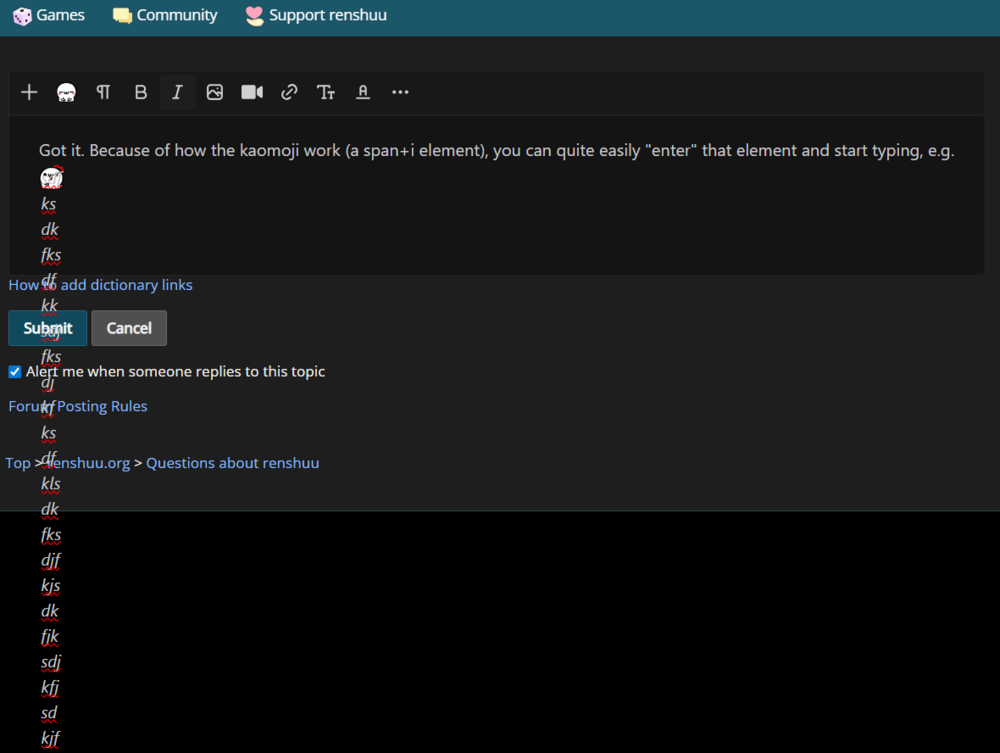Go to Support renshuu page

[316, 15]
